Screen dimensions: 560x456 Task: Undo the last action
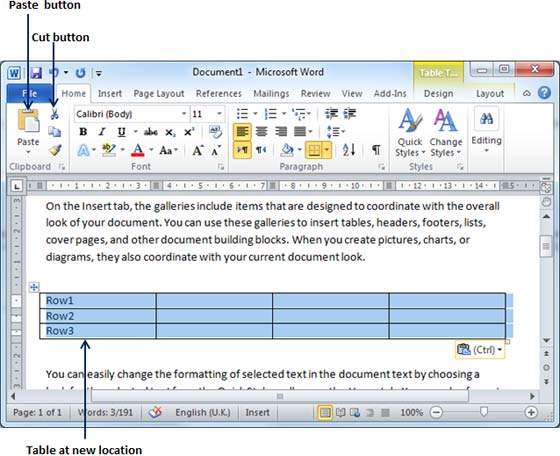54,73
